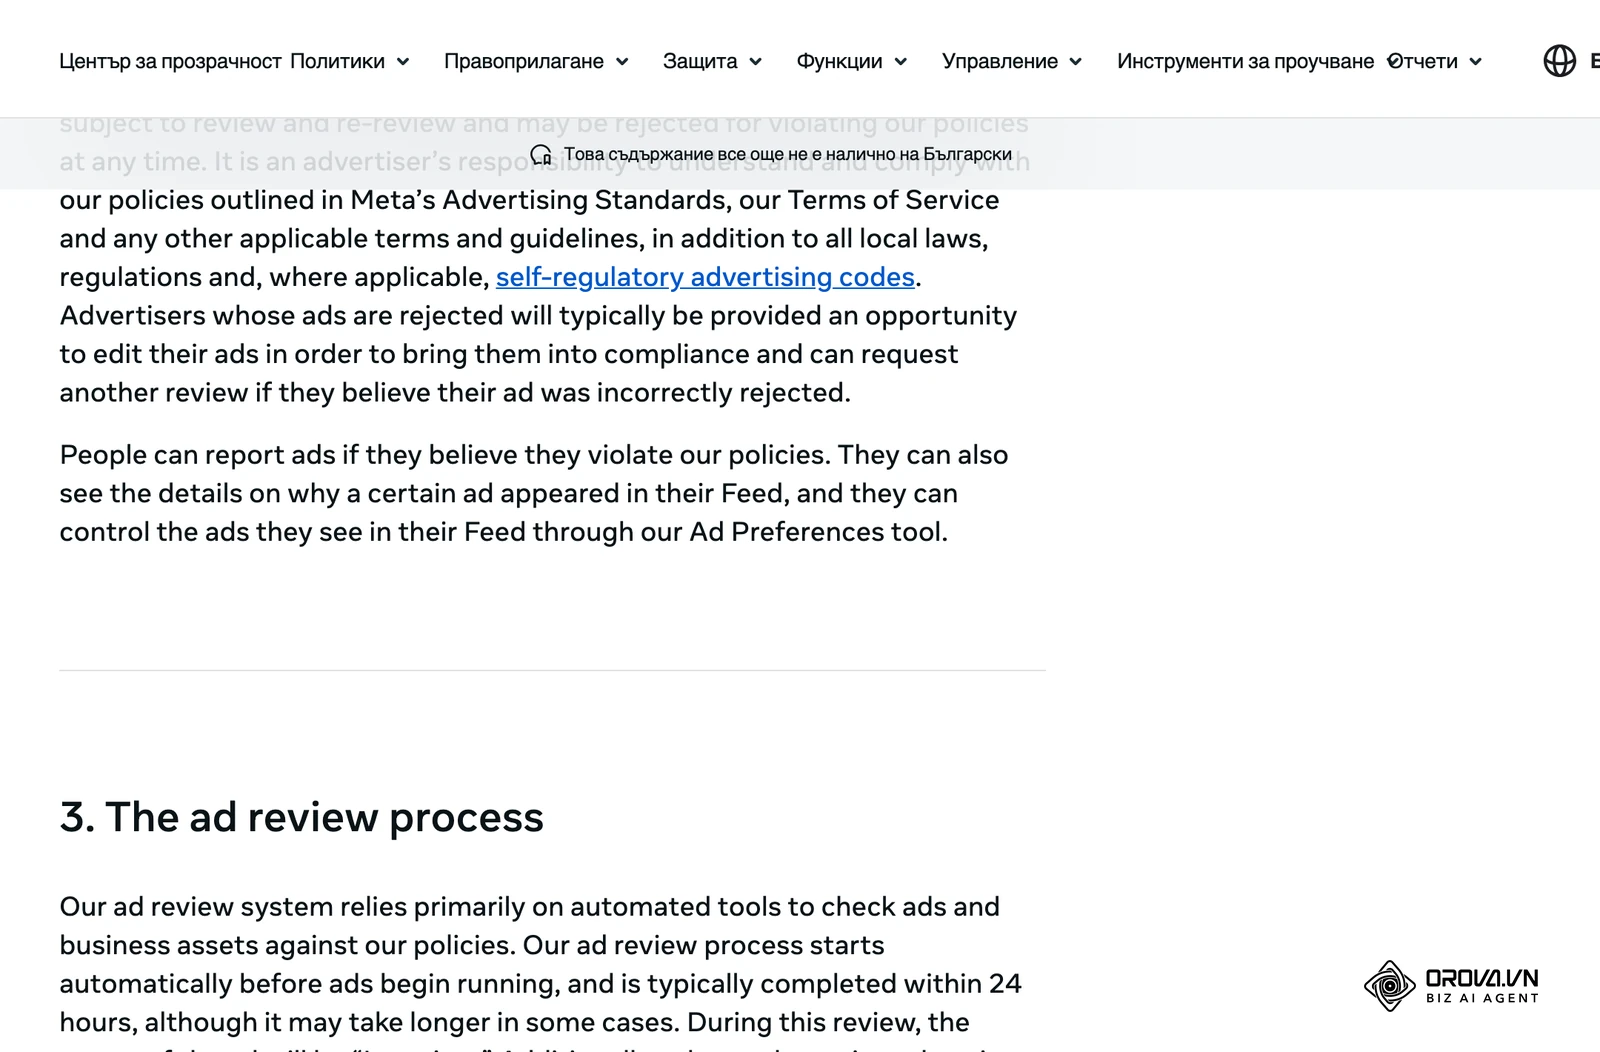1600x1052 pixels.
Task: Open the Политики menu item
Action: 337,61
